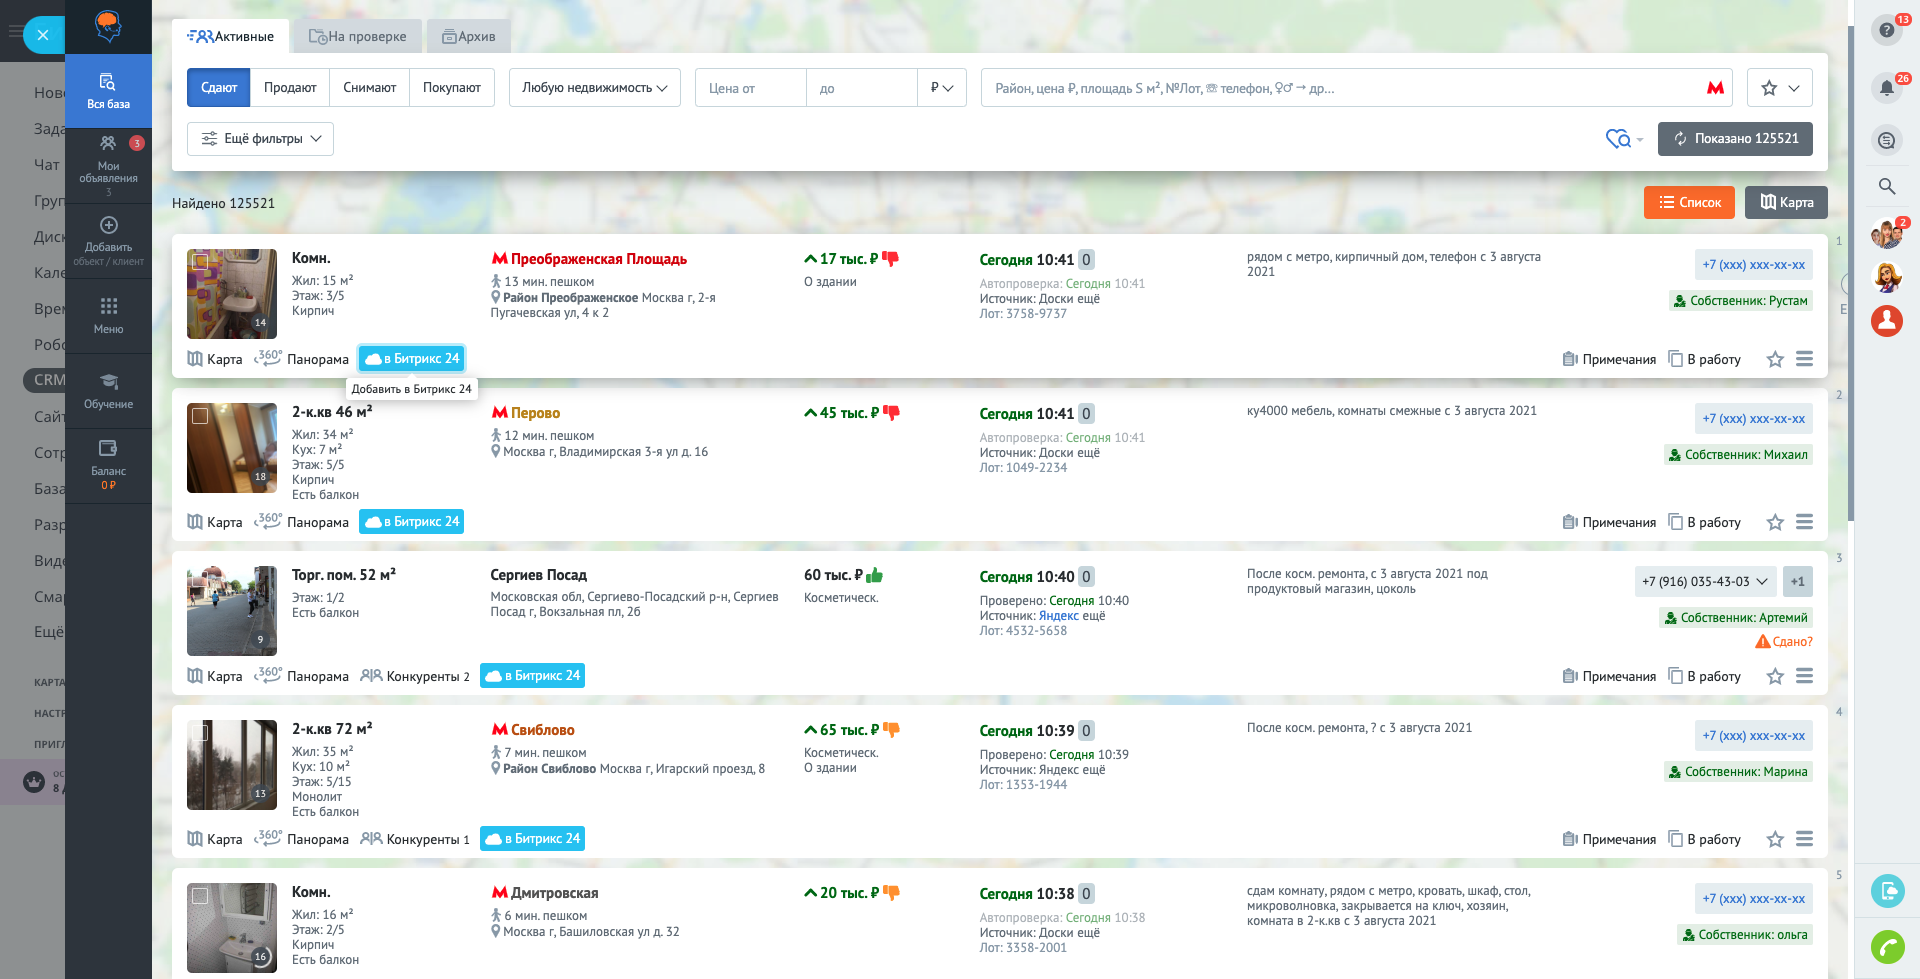Image resolution: width=1920 pixels, height=979 pixels.
Task: Click price 'до' input field
Action: point(862,88)
